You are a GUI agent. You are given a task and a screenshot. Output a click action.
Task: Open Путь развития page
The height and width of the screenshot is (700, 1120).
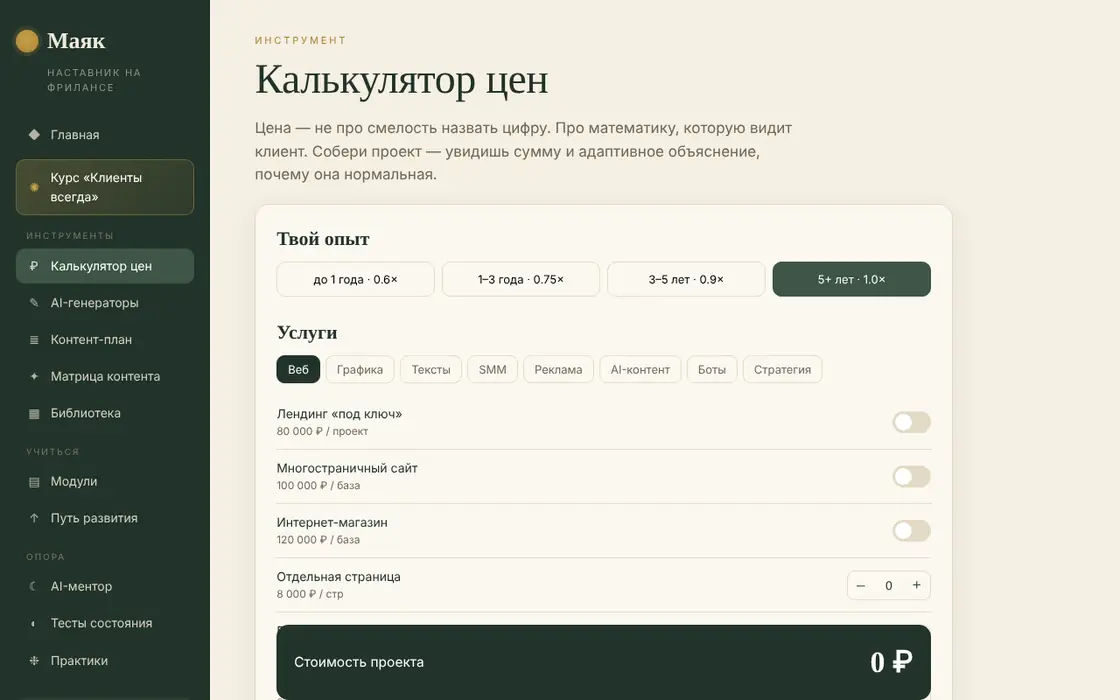[x=105, y=519]
